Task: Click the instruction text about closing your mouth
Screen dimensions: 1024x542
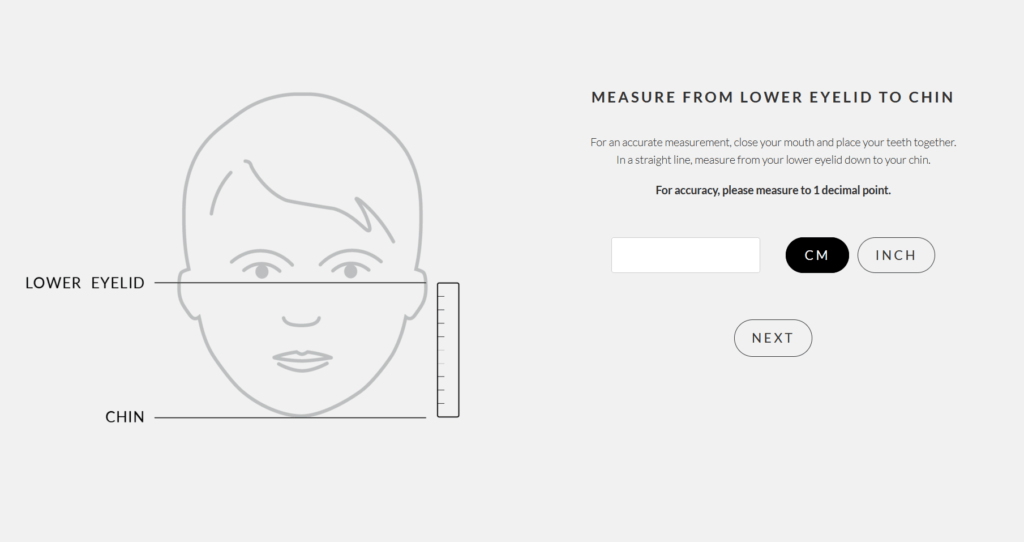Action: pyautogui.click(x=773, y=142)
